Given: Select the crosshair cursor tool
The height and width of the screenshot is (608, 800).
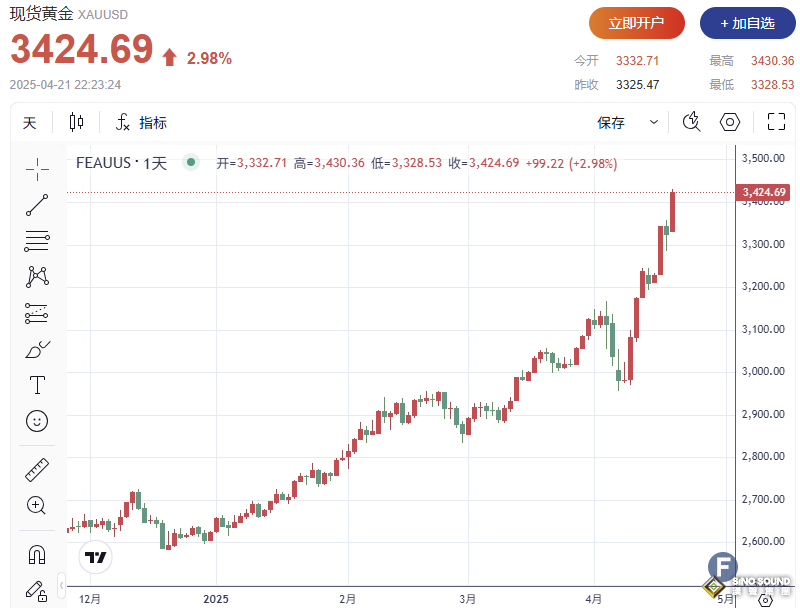Looking at the screenshot, I should pyautogui.click(x=37, y=169).
